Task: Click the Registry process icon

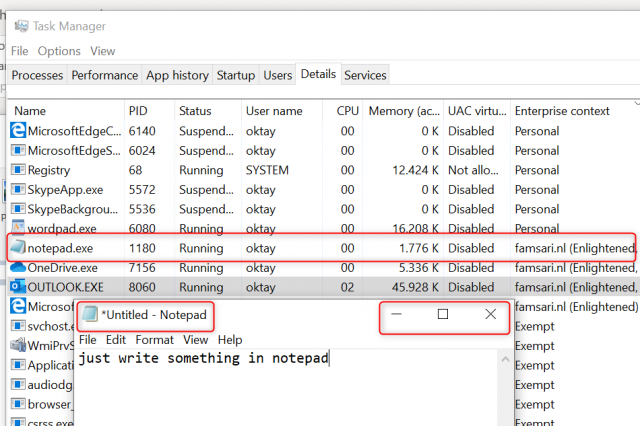Action: tap(18, 170)
